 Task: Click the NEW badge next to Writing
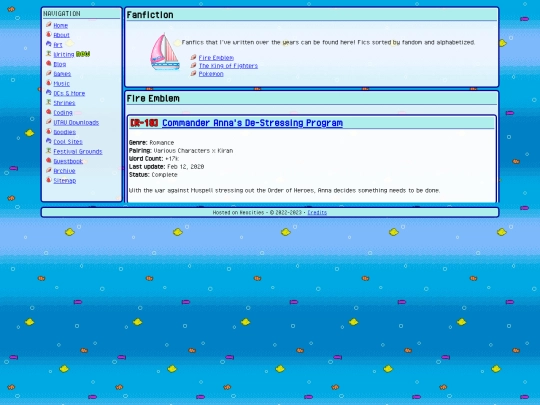[x=83, y=54]
